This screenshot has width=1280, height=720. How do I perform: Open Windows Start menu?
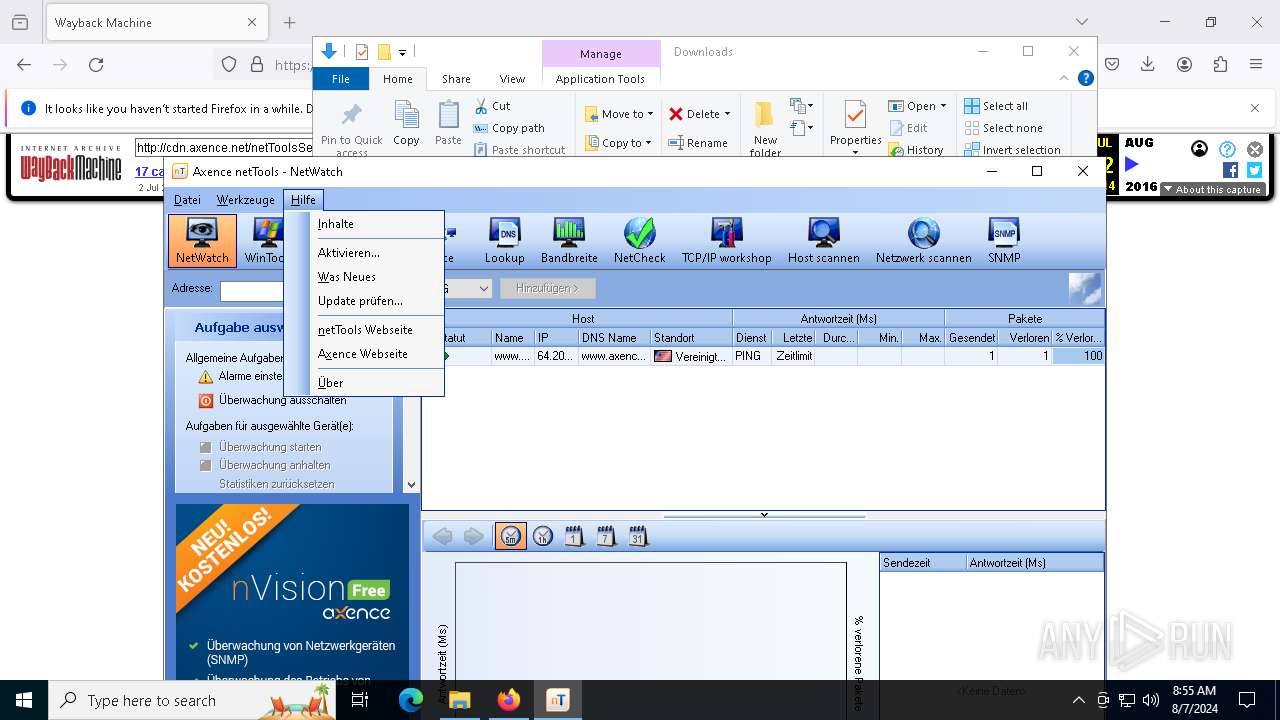24,700
